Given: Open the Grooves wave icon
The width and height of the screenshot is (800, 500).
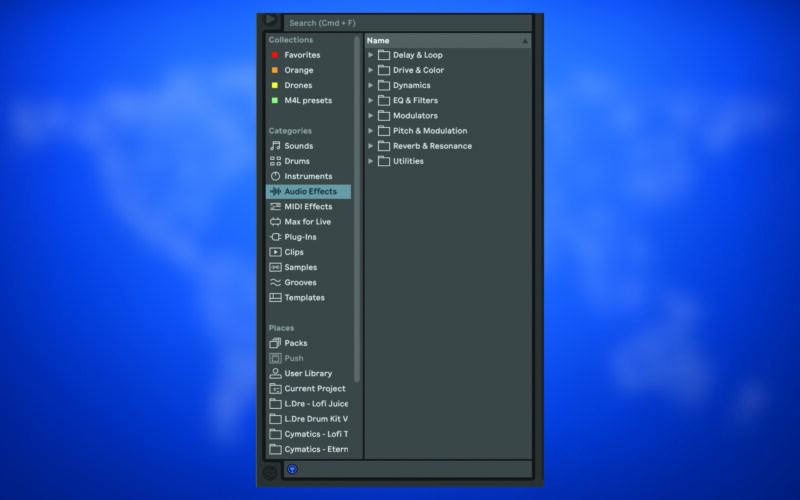Looking at the screenshot, I should coord(276,282).
